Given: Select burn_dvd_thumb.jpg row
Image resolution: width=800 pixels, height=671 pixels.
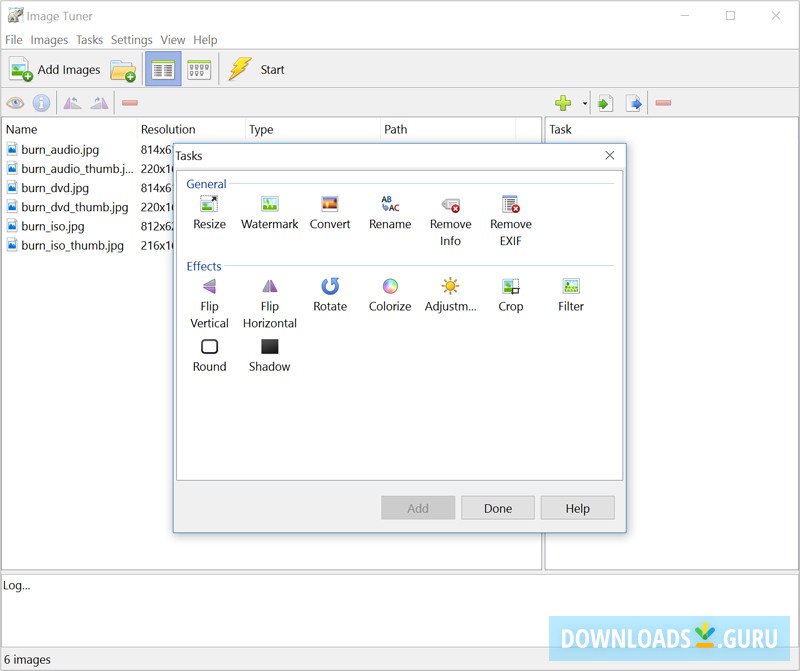Looking at the screenshot, I should 74,207.
